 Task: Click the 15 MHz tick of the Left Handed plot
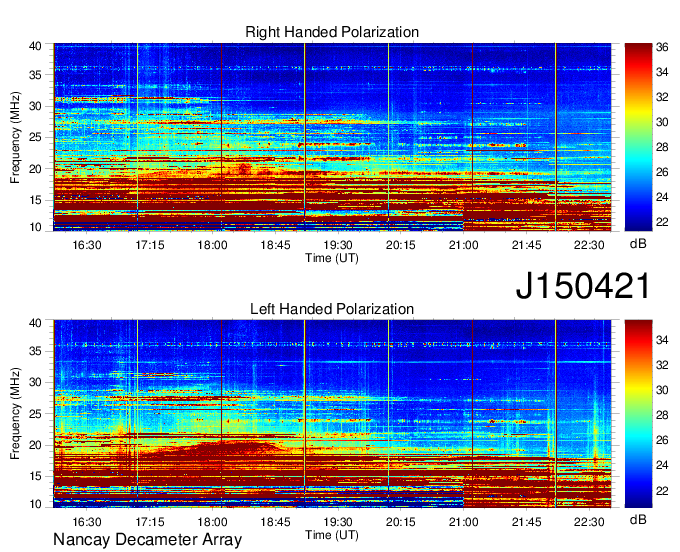coord(35,477)
